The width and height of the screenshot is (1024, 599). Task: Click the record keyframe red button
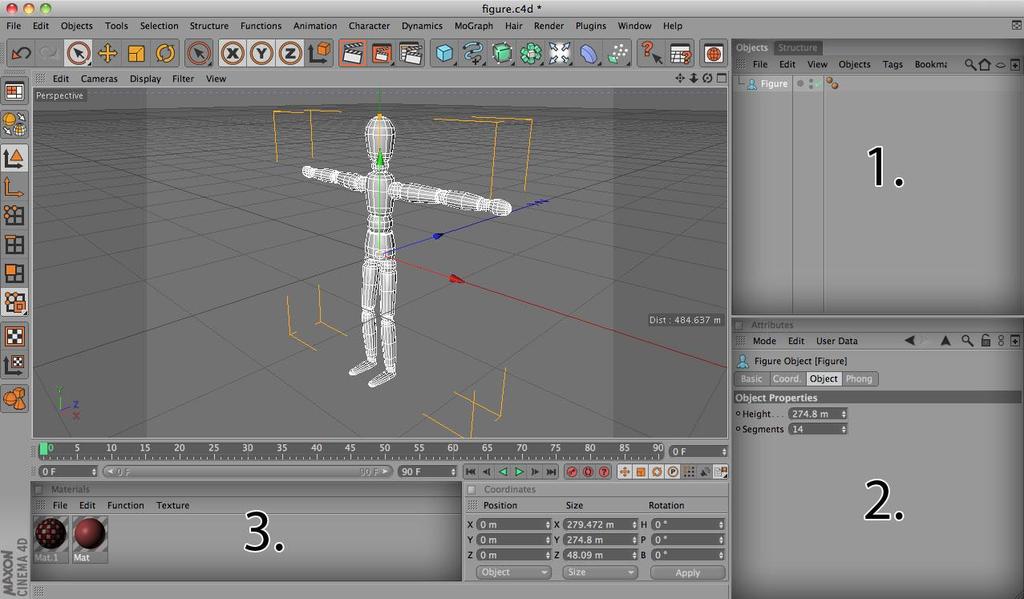[572, 472]
